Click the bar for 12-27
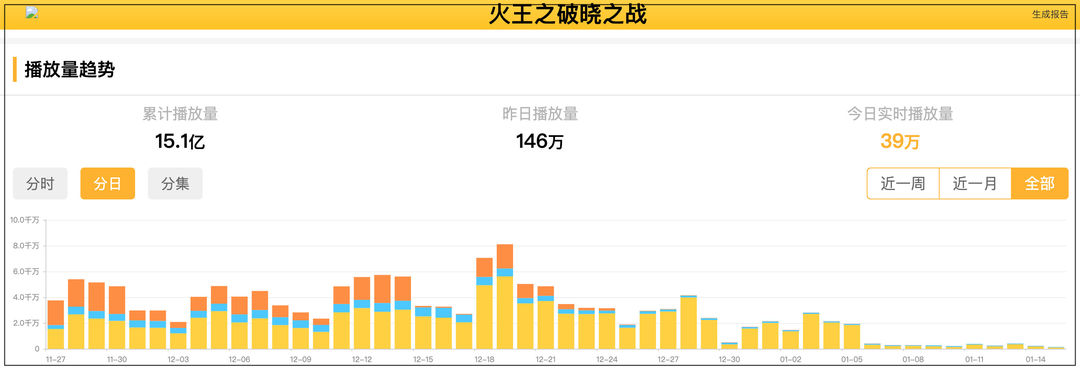The width and height of the screenshot is (1080, 370). pos(668,329)
